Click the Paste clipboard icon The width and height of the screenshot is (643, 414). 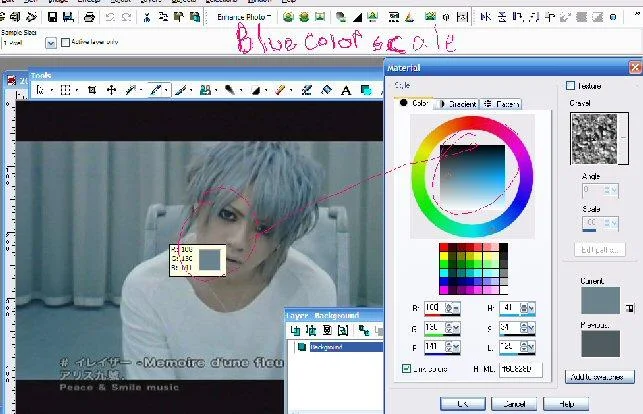click(x=179, y=17)
